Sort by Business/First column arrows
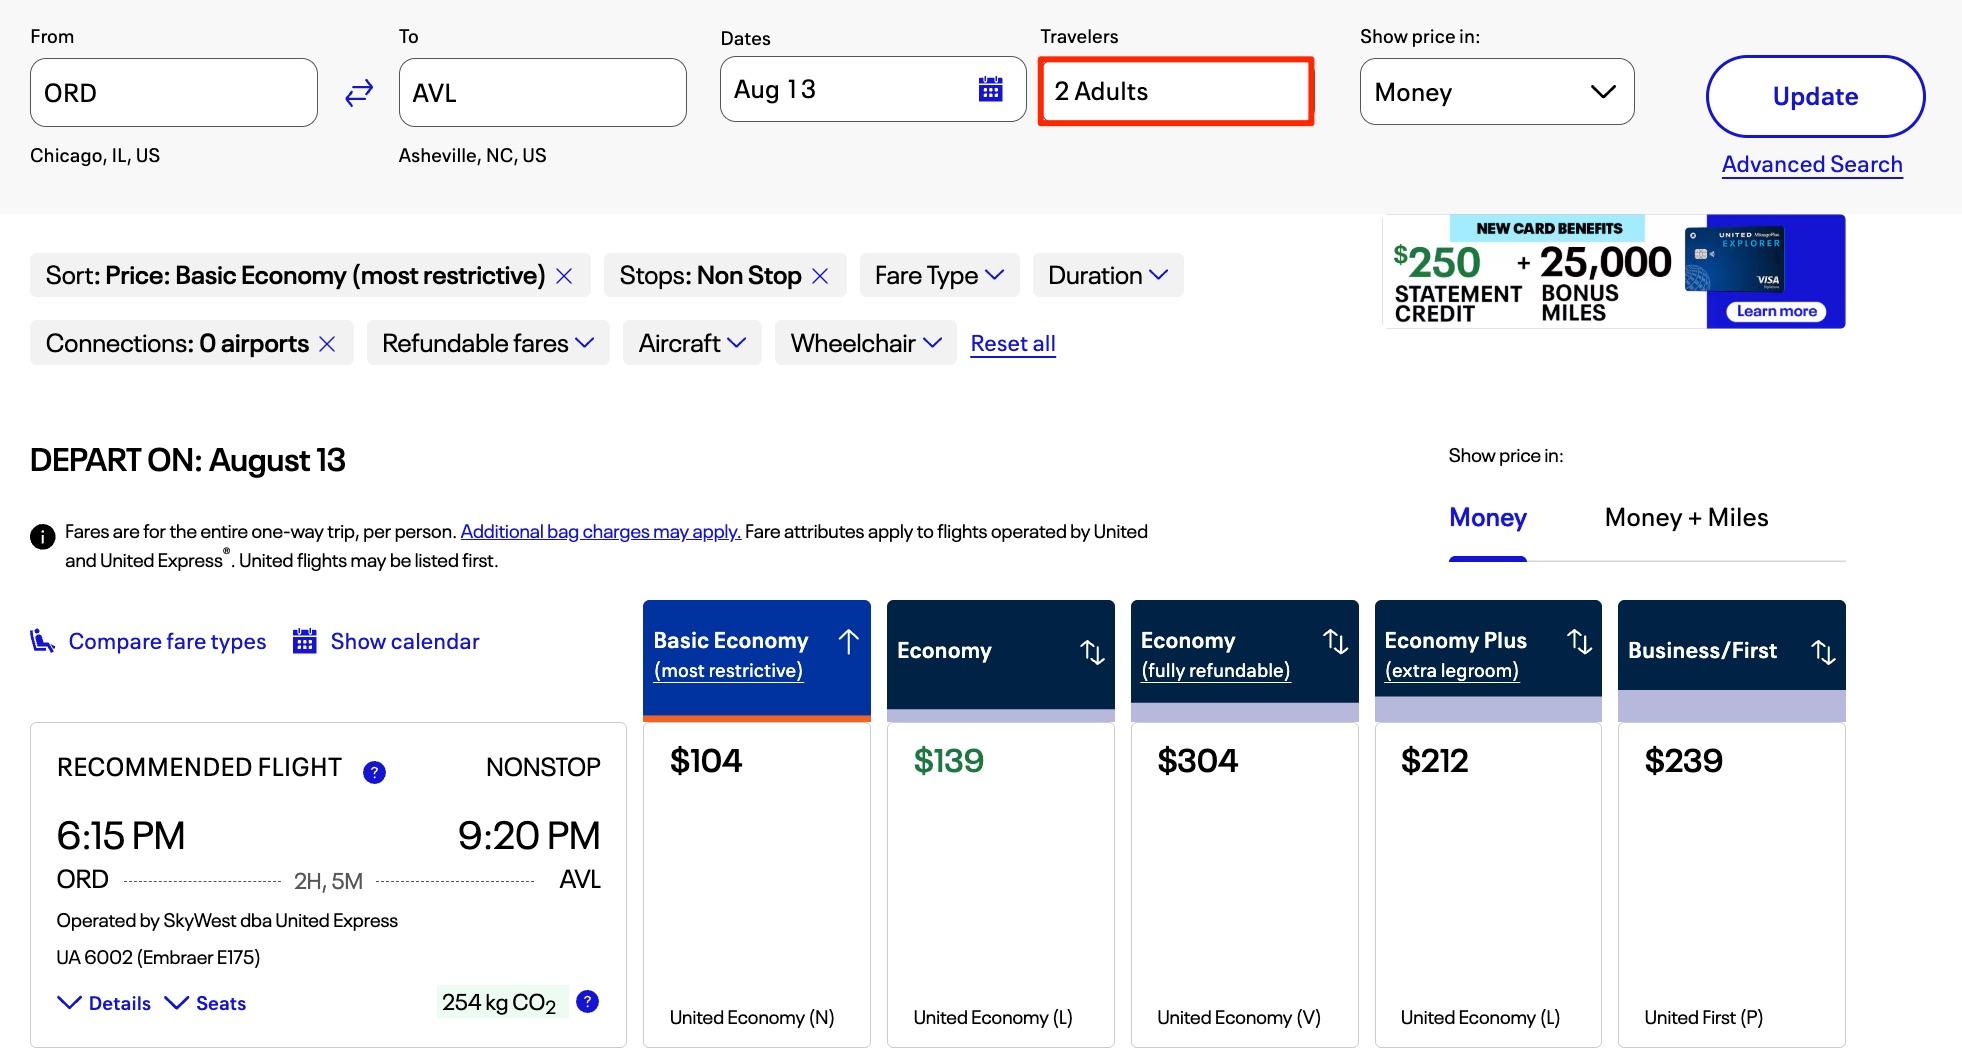 [x=1823, y=652]
